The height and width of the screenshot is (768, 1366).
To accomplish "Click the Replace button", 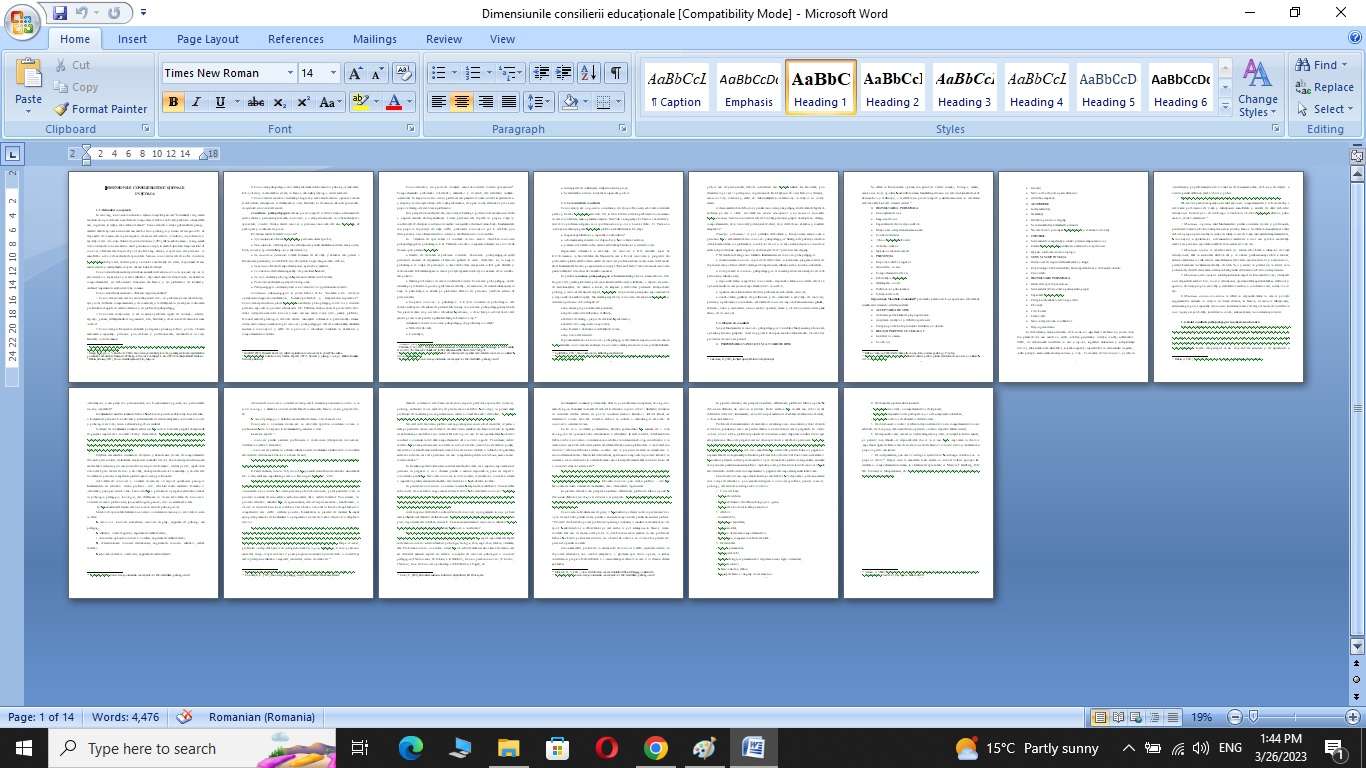I will coord(1324,87).
